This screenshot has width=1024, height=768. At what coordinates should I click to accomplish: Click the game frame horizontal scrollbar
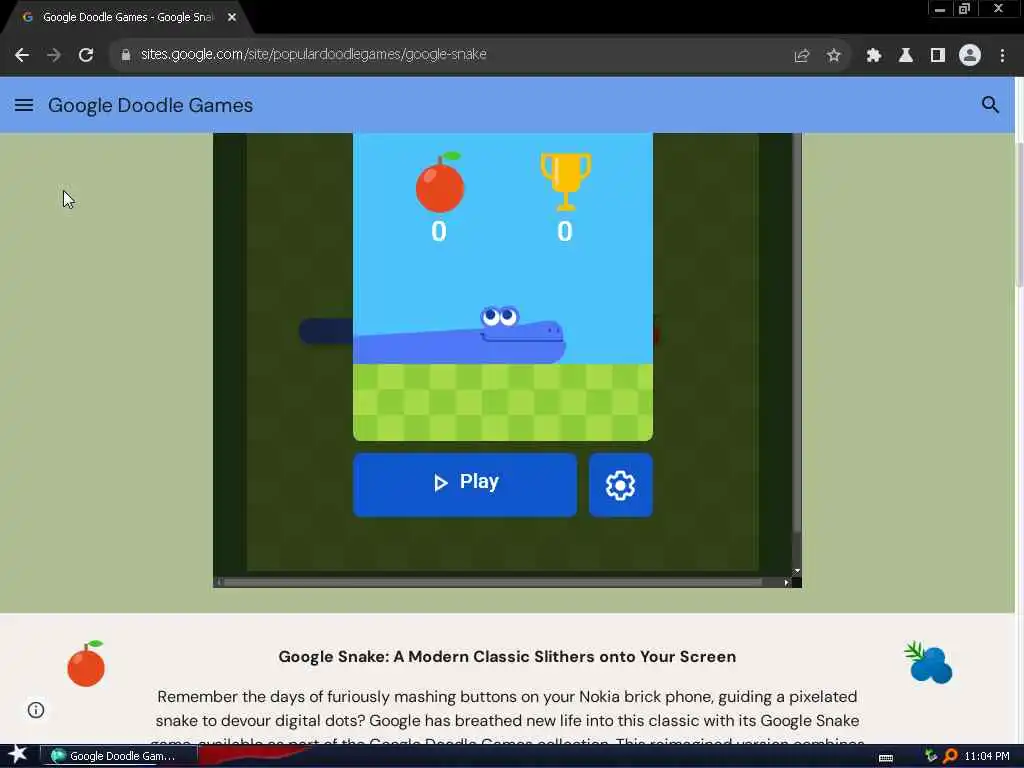click(492, 582)
